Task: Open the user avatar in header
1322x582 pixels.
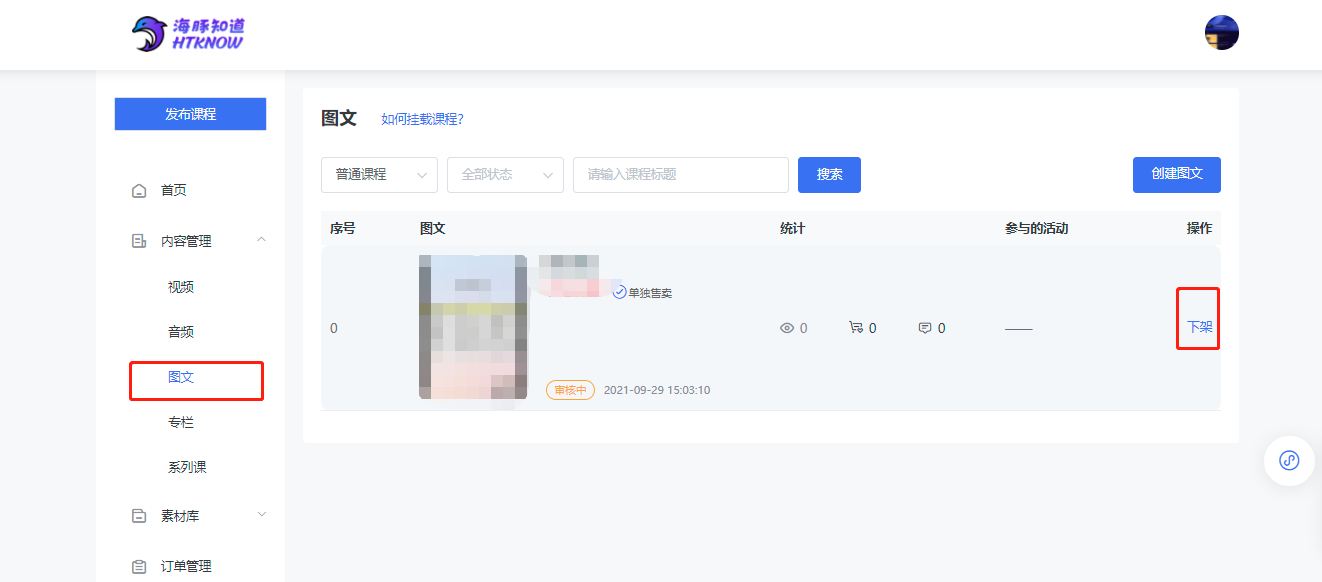Action: (x=1221, y=33)
